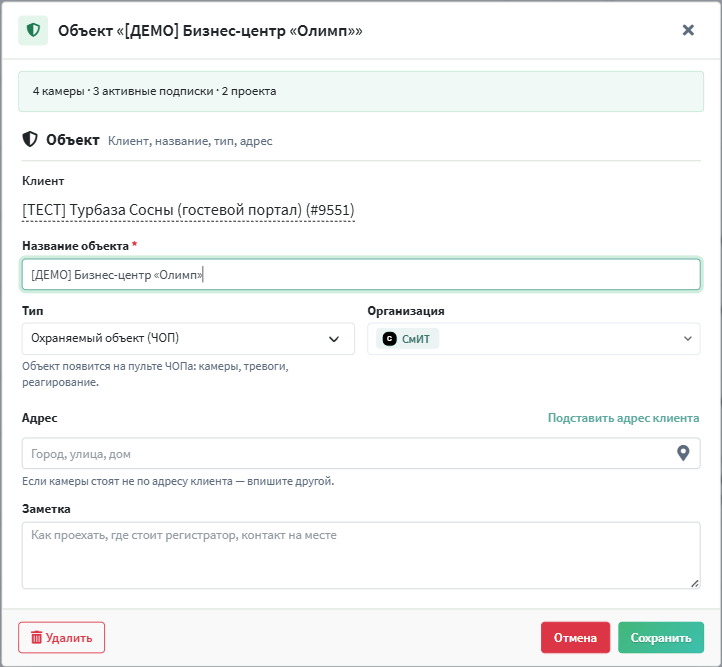The width and height of the screenshot is (722, 667).
Task: Click the Заметка textarea resize handle
Action: (695, 583)
